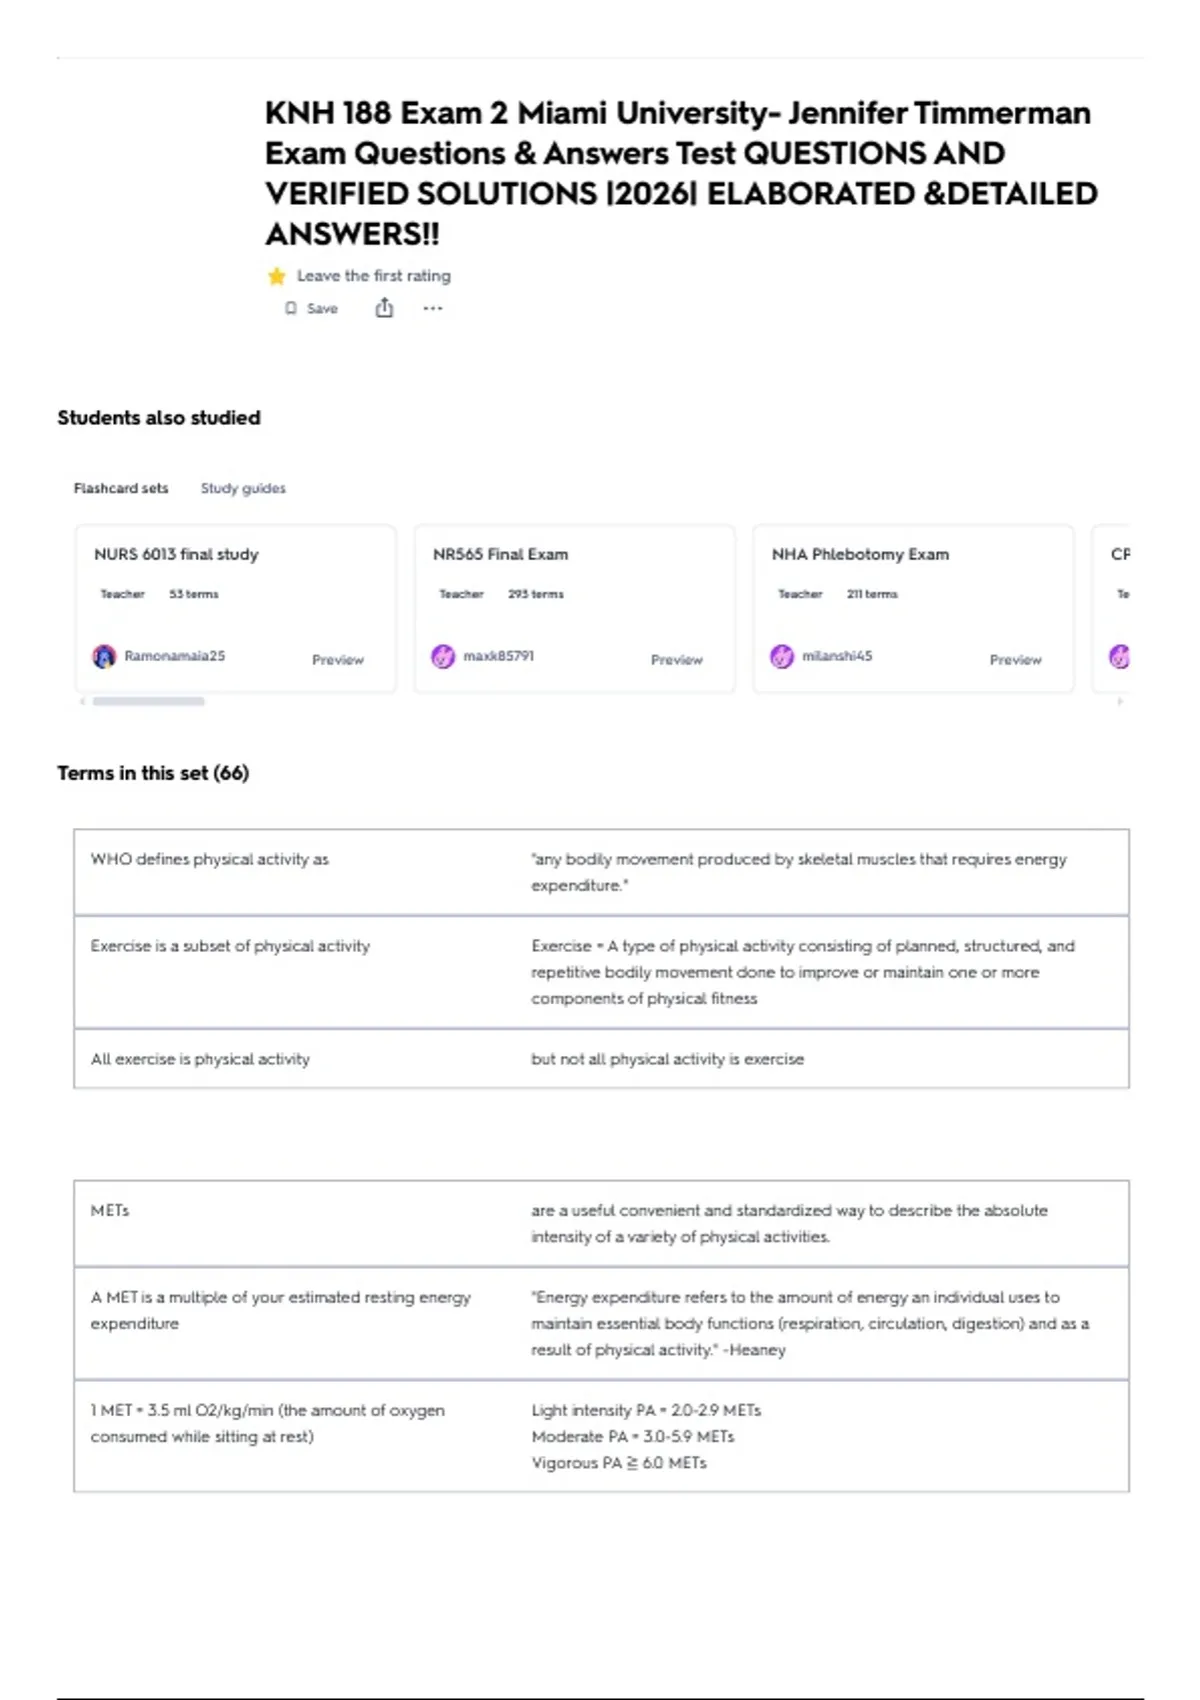The height and width of the screenshot is (1700, 1200).
Task: Click the horizontal carousel scrollbar thumb
Action: tap(149, 702)
